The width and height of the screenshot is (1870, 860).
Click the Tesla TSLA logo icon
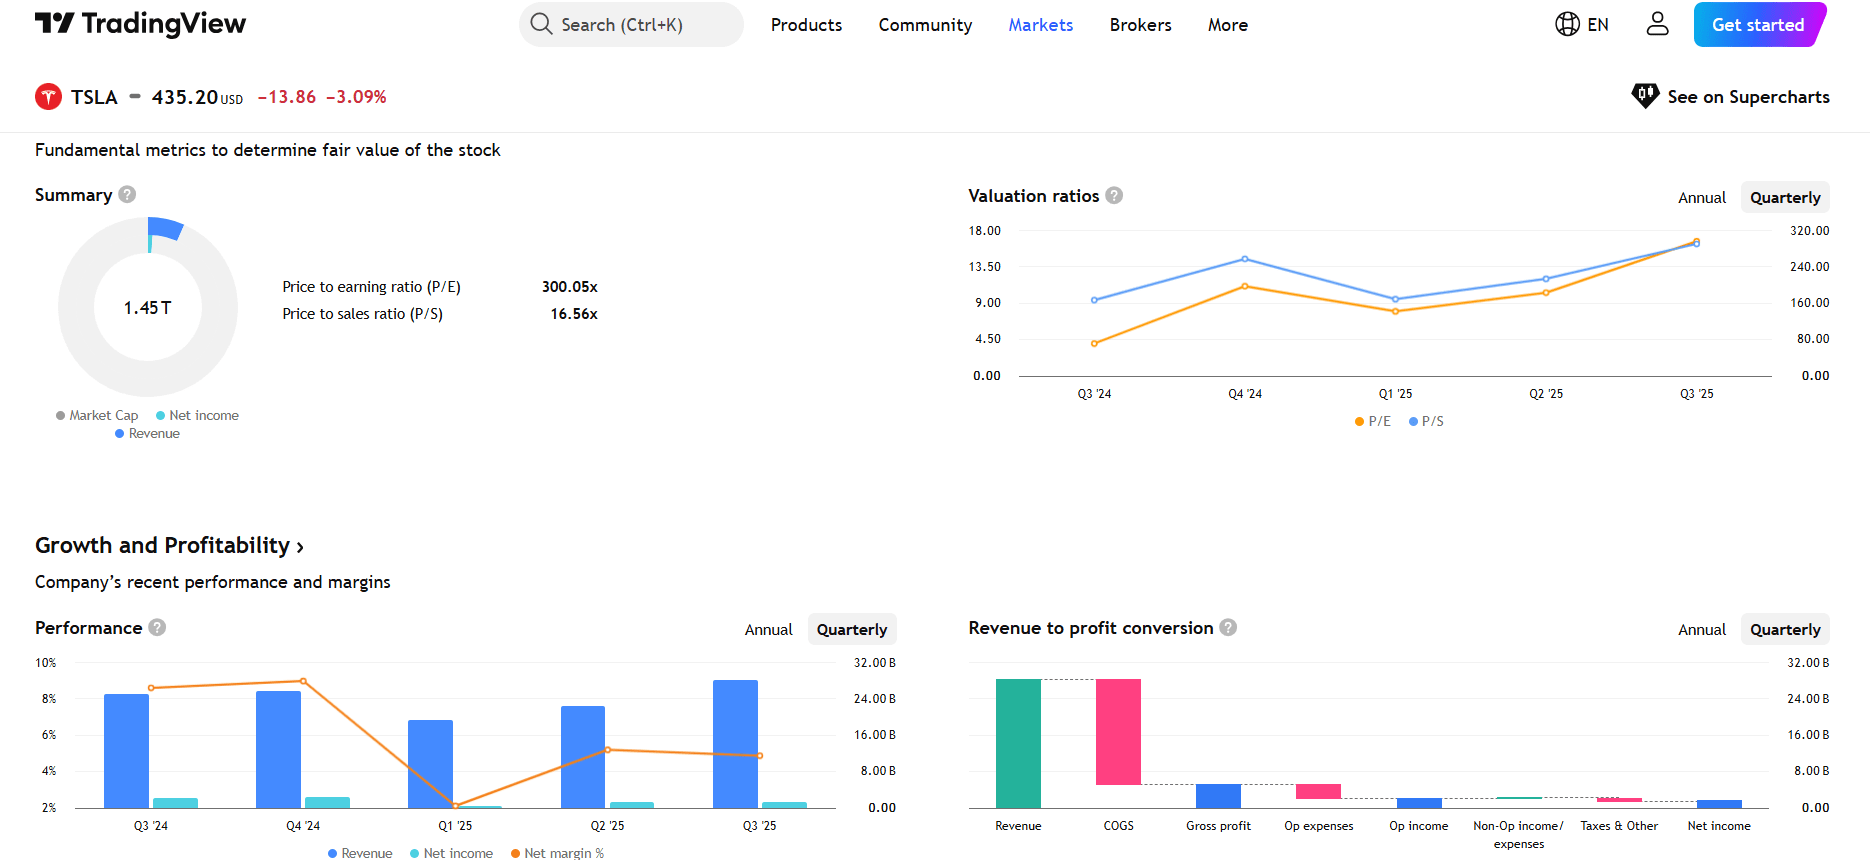(x=48, y=97)
